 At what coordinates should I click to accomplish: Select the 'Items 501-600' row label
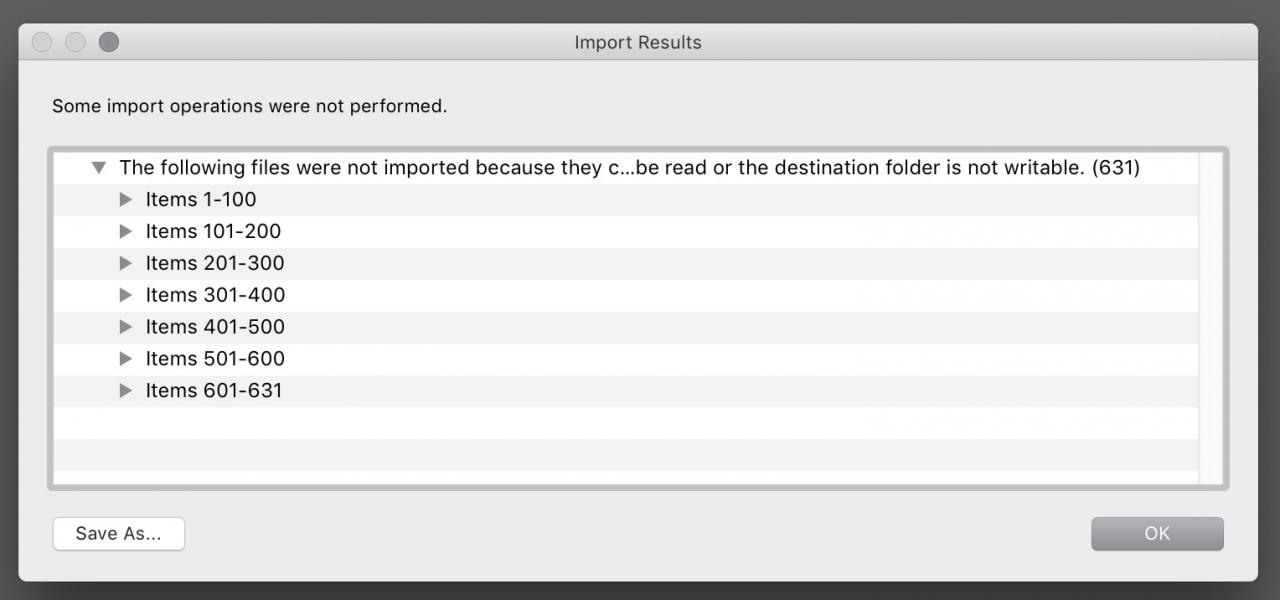tap(215, 359)
